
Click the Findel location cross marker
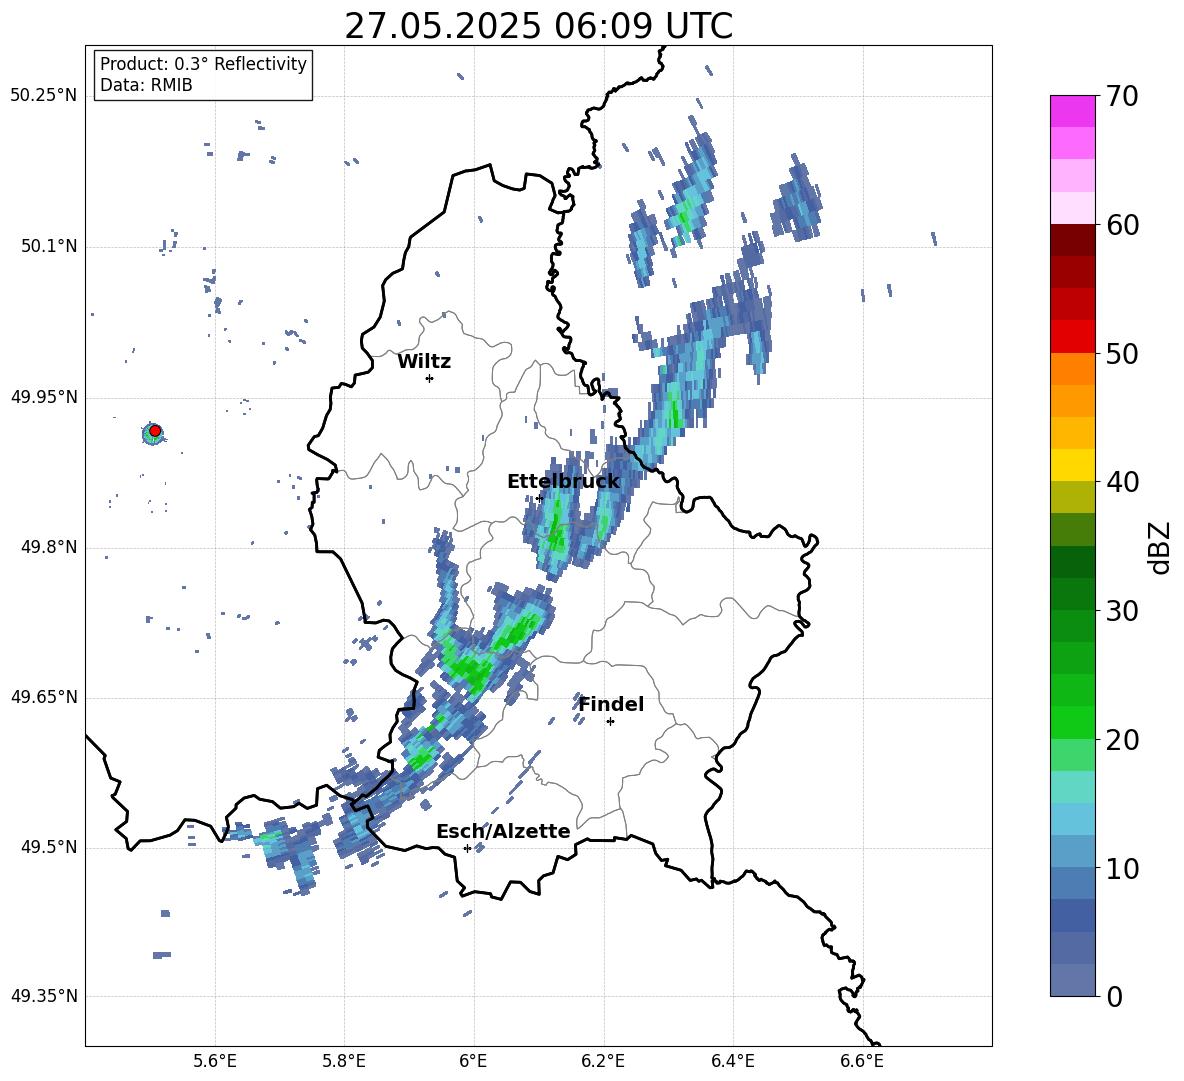click(x=610, y=722)
